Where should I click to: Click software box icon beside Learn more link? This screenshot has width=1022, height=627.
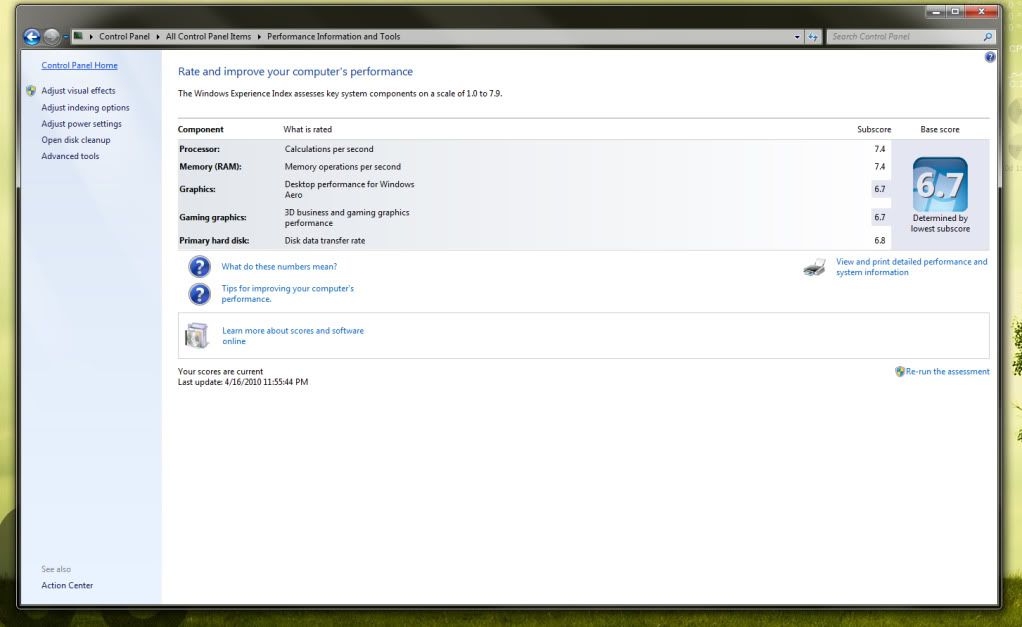[x=196, y=336]
